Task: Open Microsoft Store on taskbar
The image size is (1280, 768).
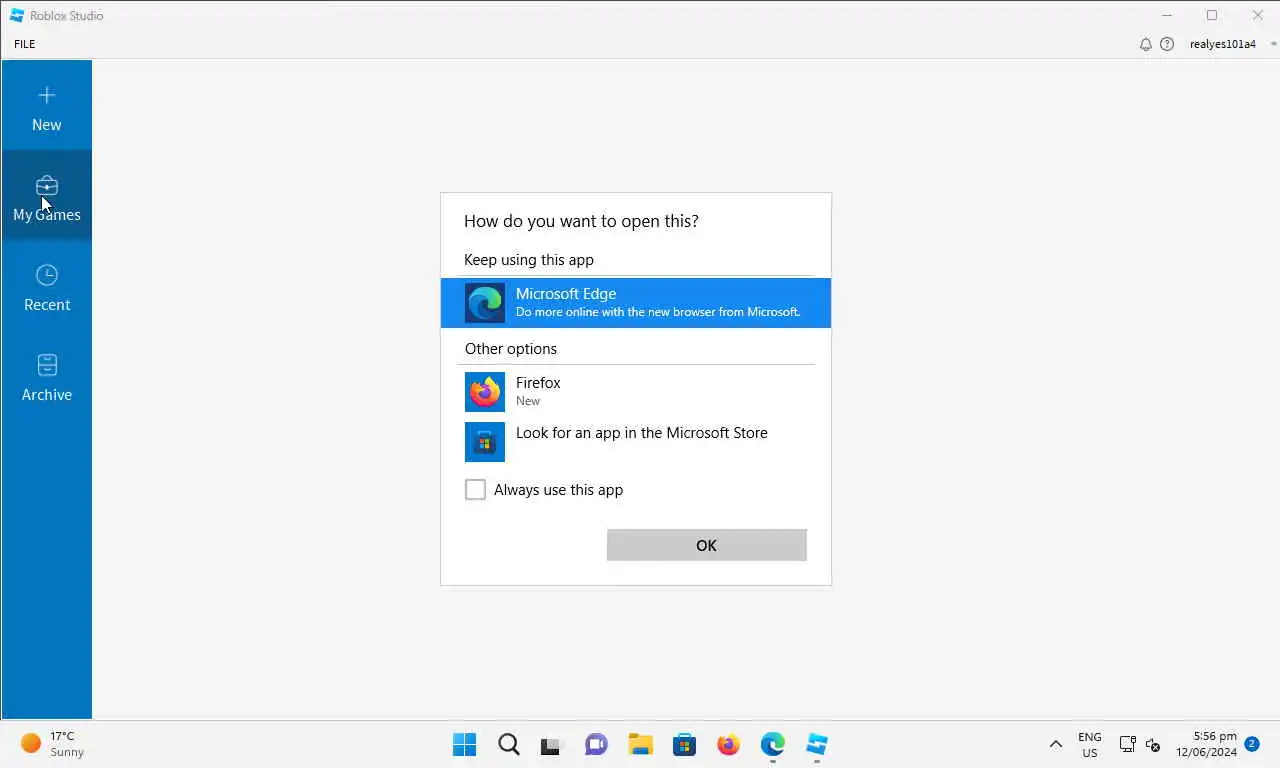Action: click(685, 745)
